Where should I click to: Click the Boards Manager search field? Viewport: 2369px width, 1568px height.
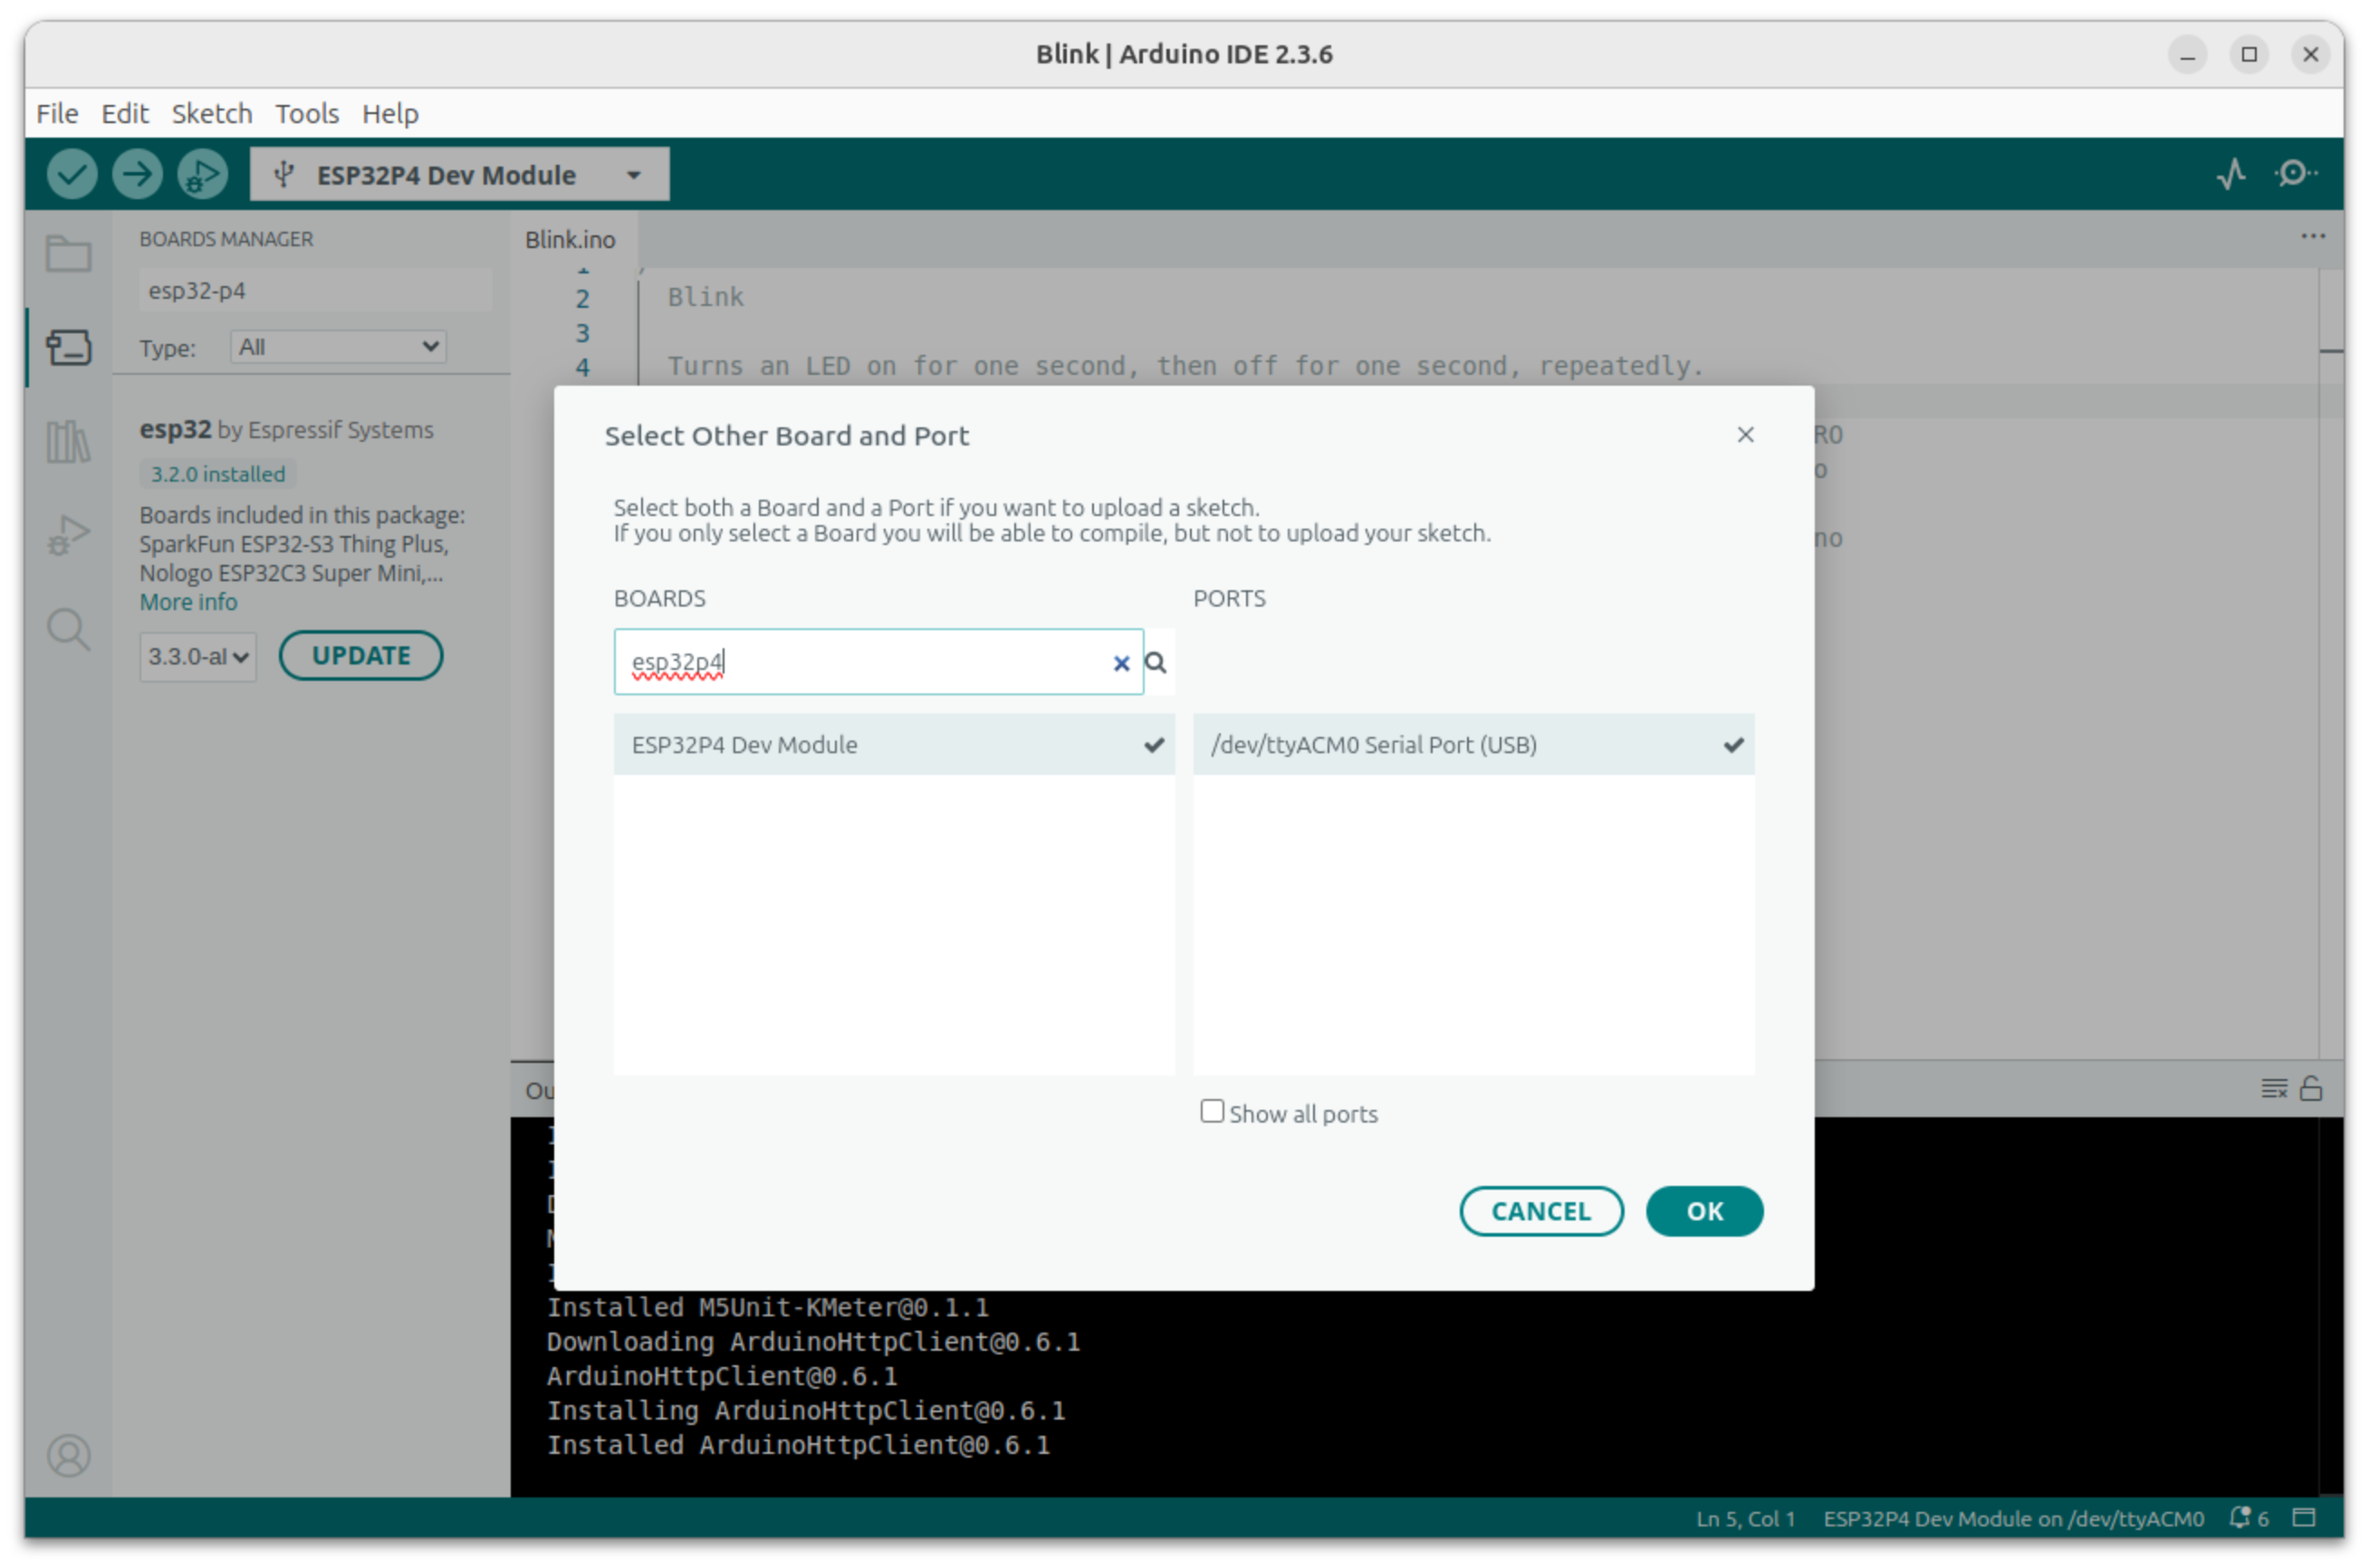pyautogui.click(x=315, y=291)
